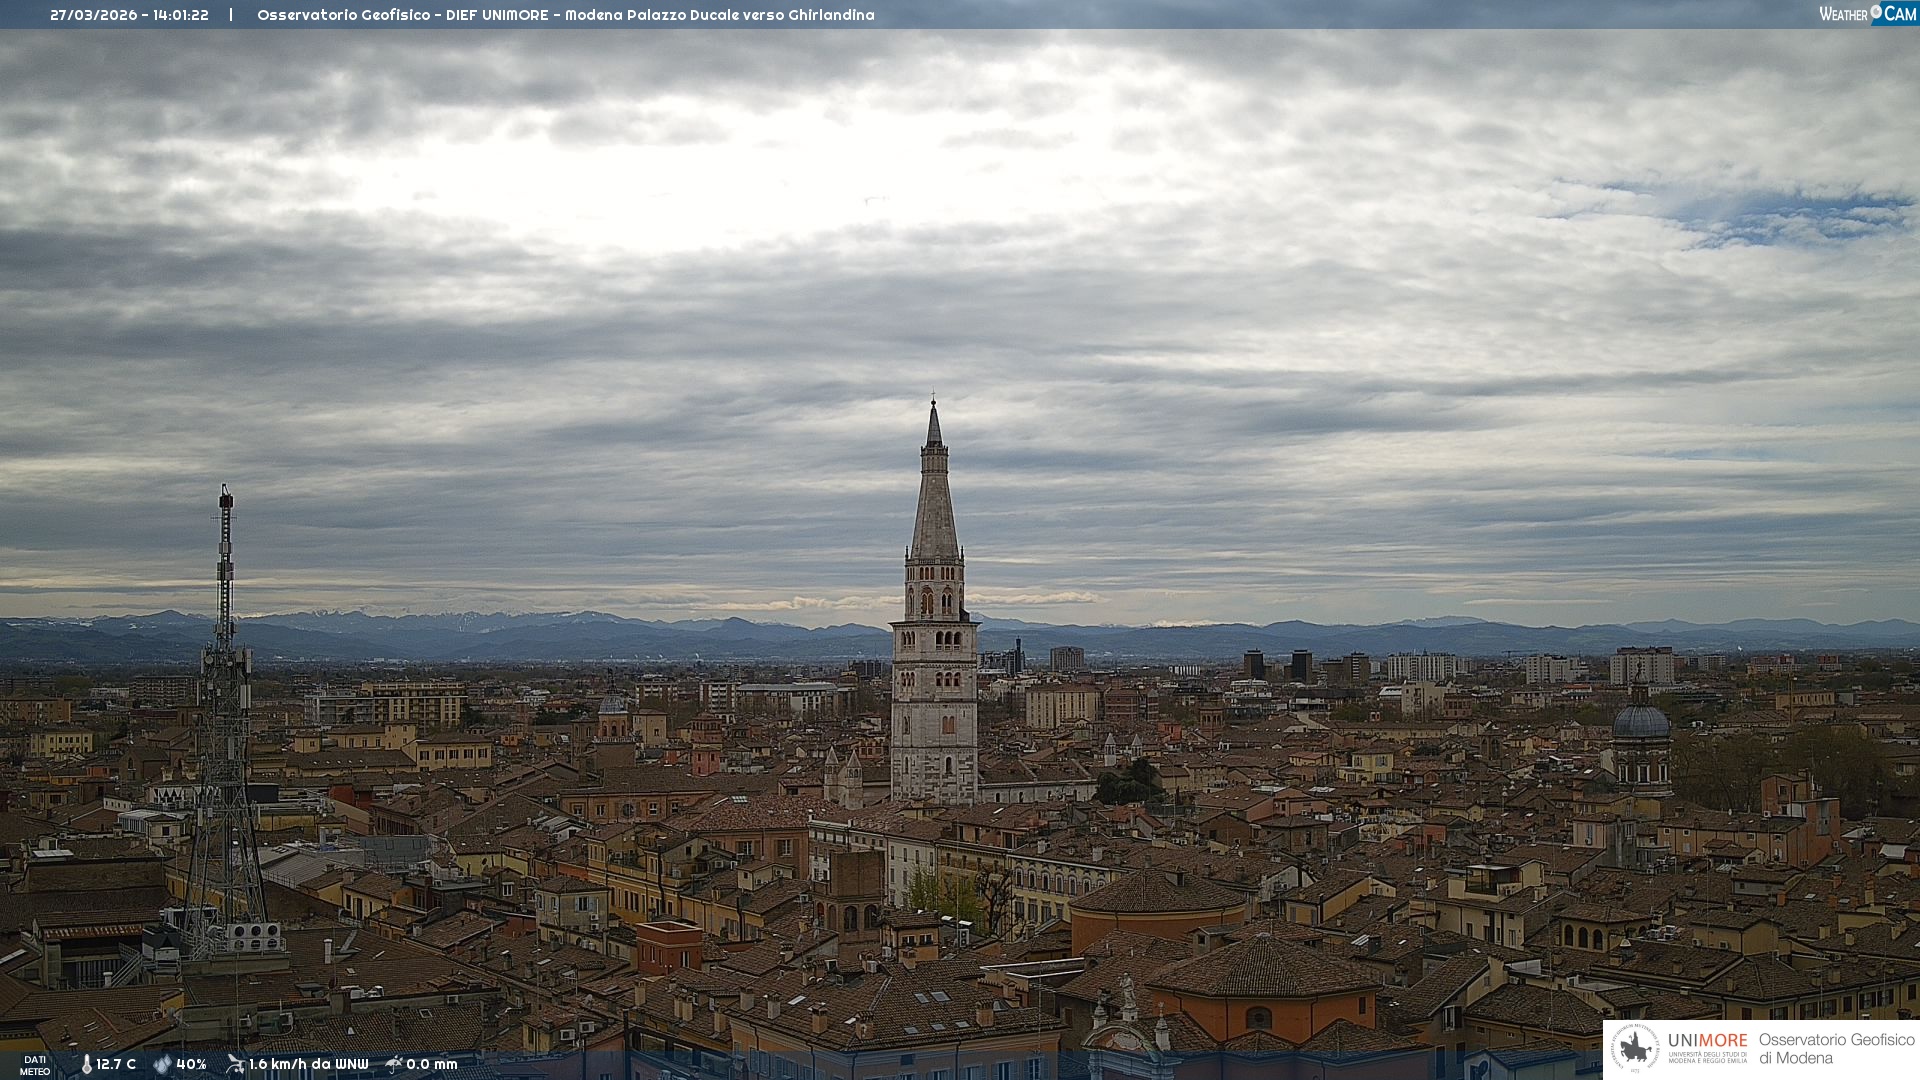Click the thermometer temperature icon
The width and height of the screenshot is (1920, 1080).
(87, 1065)
